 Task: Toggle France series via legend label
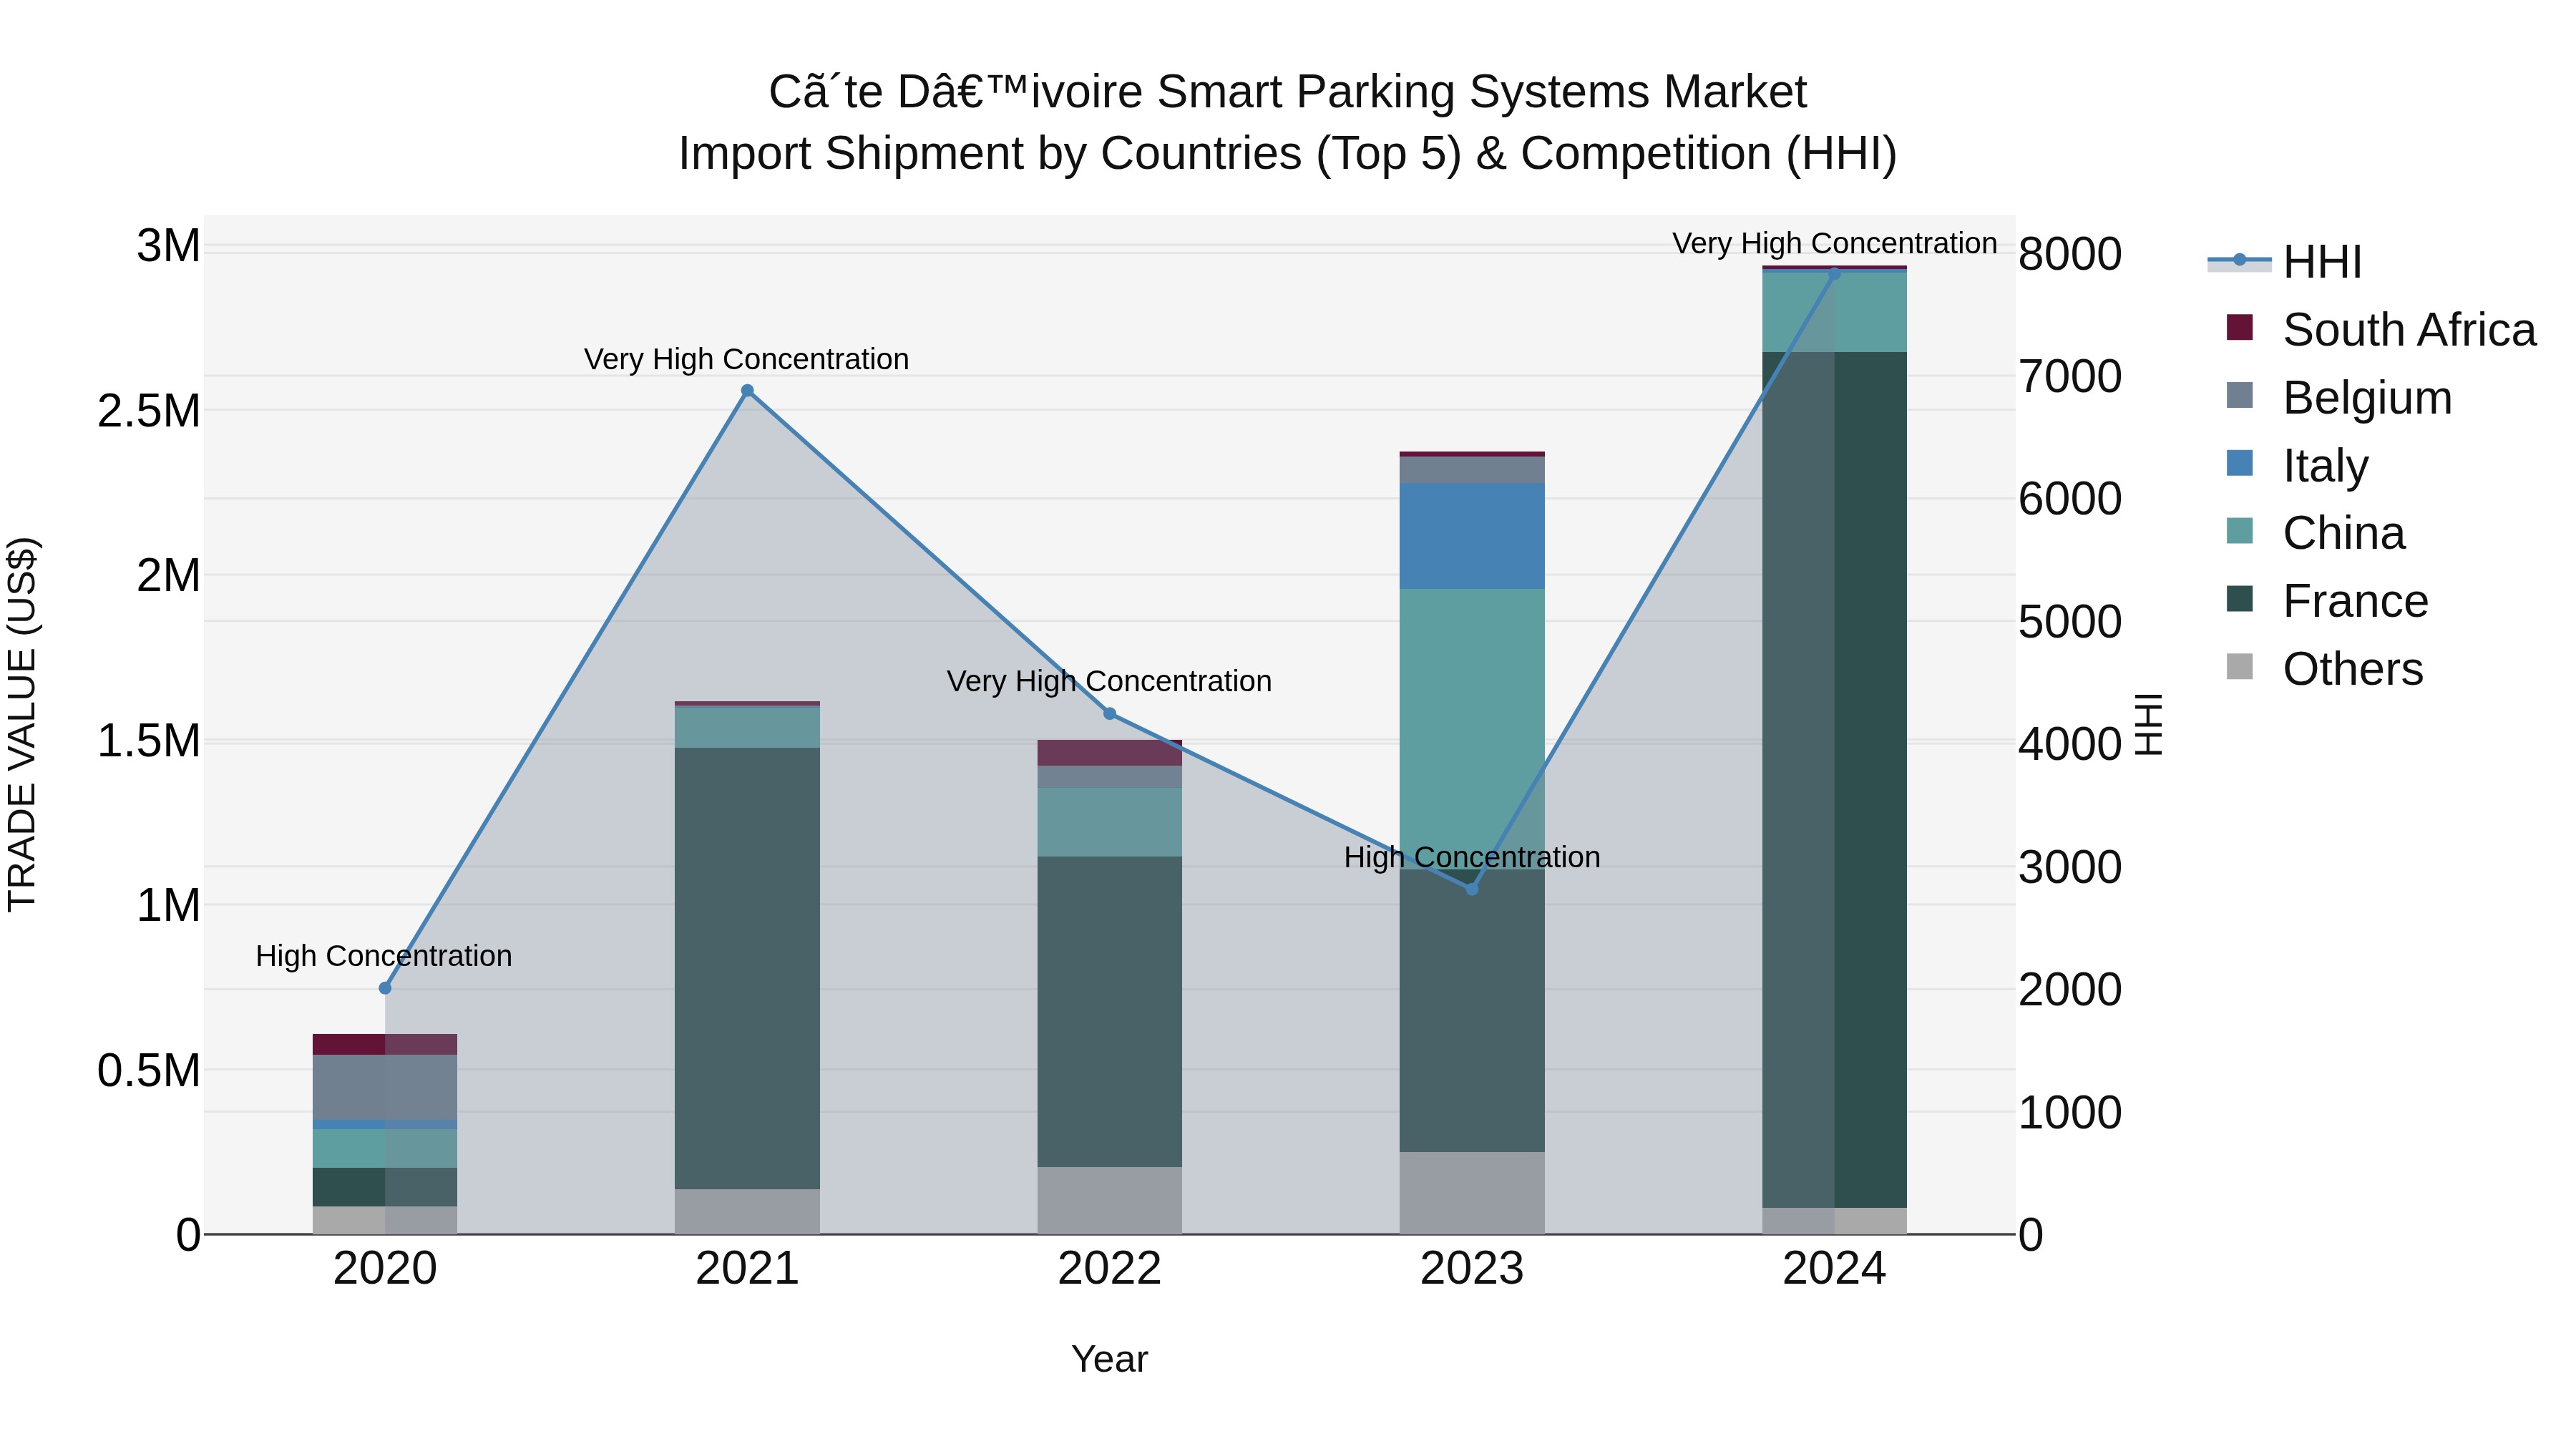point(2355,602)
